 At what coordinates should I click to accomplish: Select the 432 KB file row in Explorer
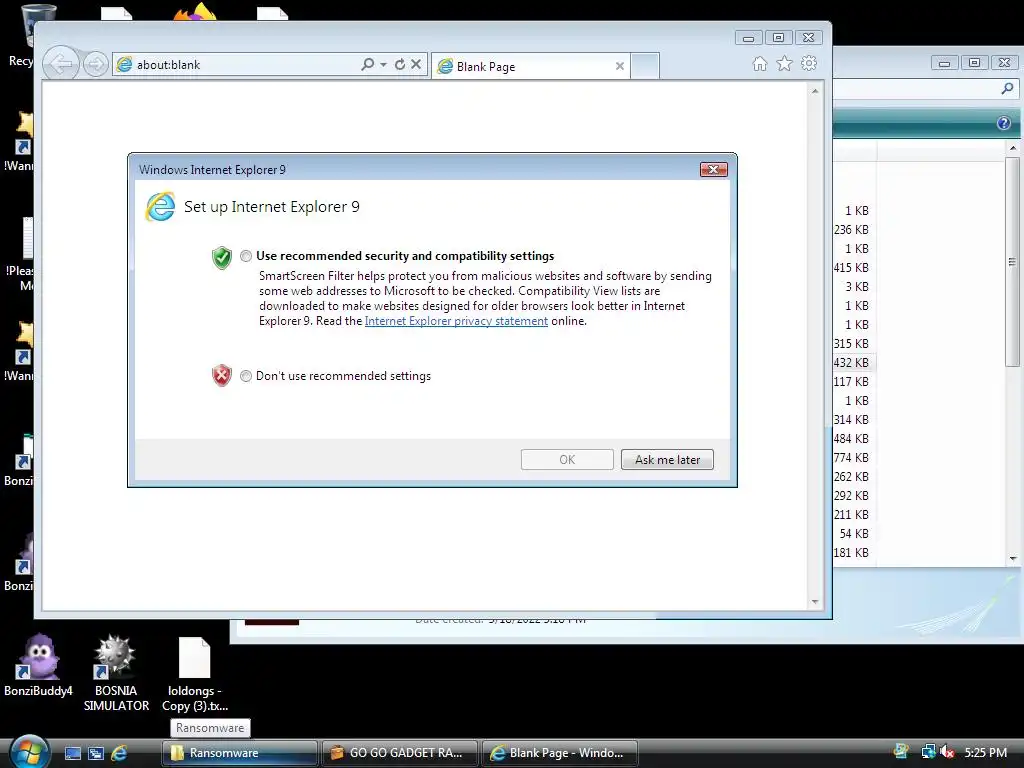pos(854,362)
